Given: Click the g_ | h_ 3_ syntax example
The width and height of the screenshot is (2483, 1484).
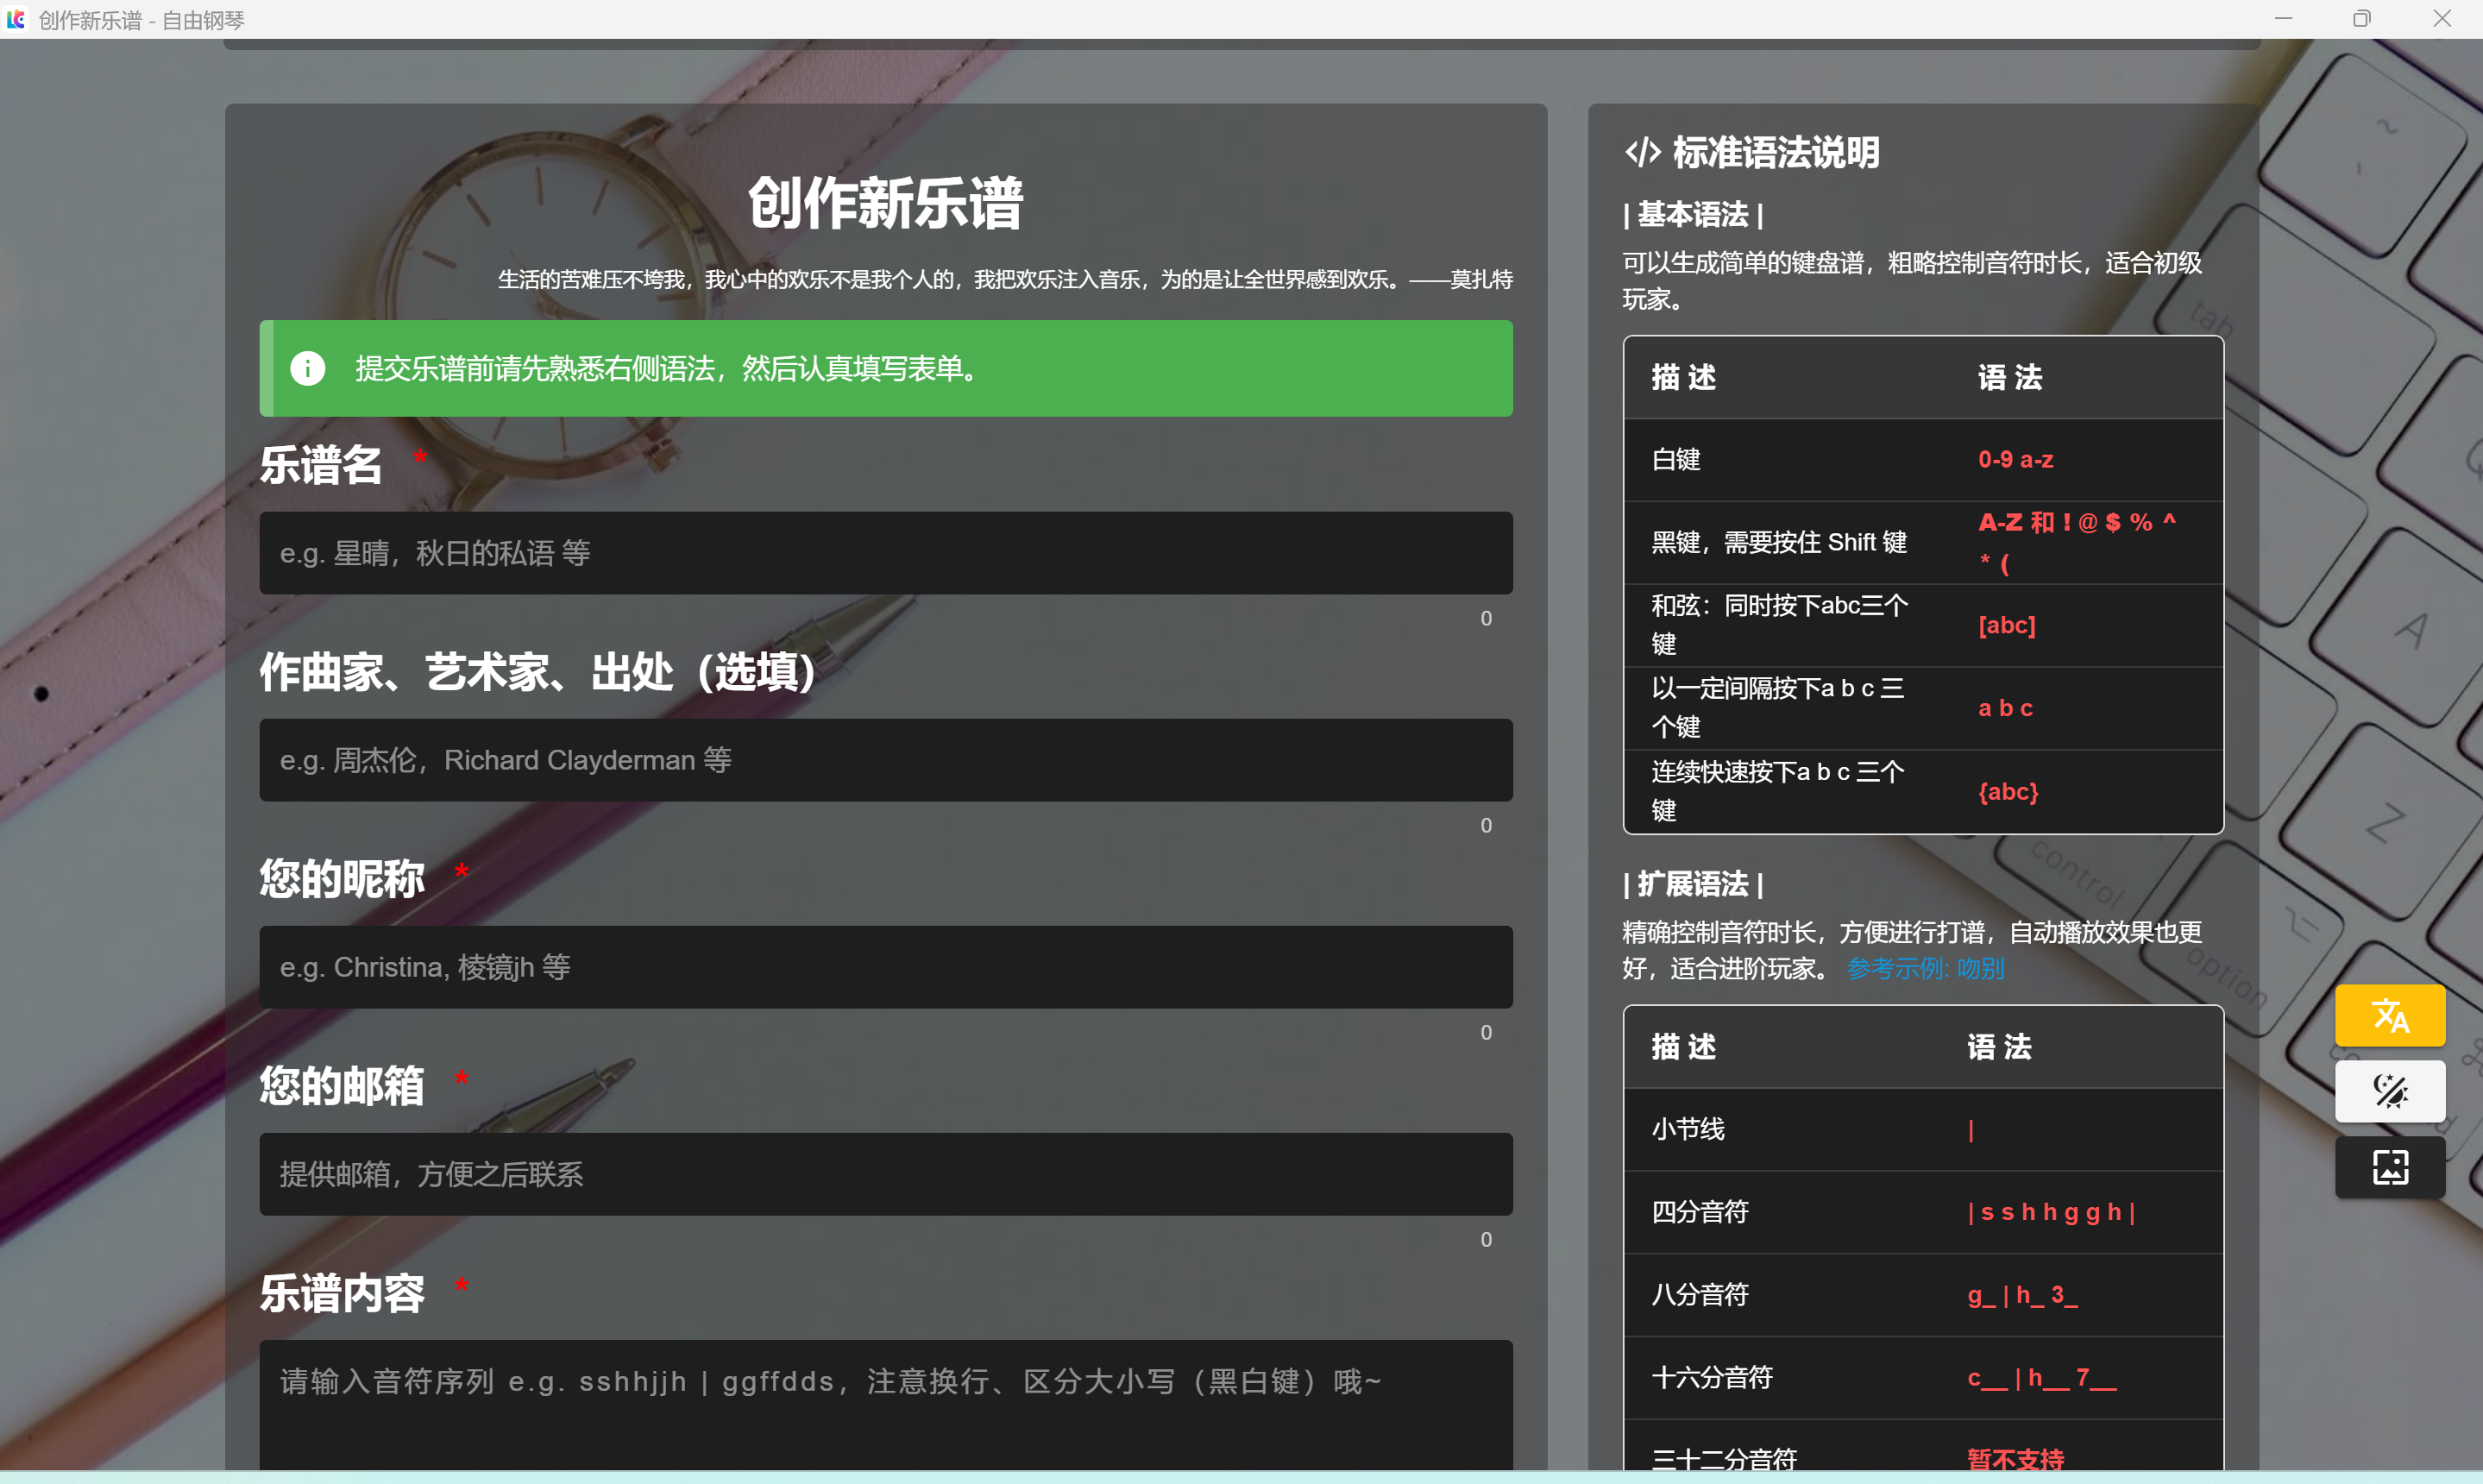Looking at the screenshot, I should (x=2022, y=1295).
